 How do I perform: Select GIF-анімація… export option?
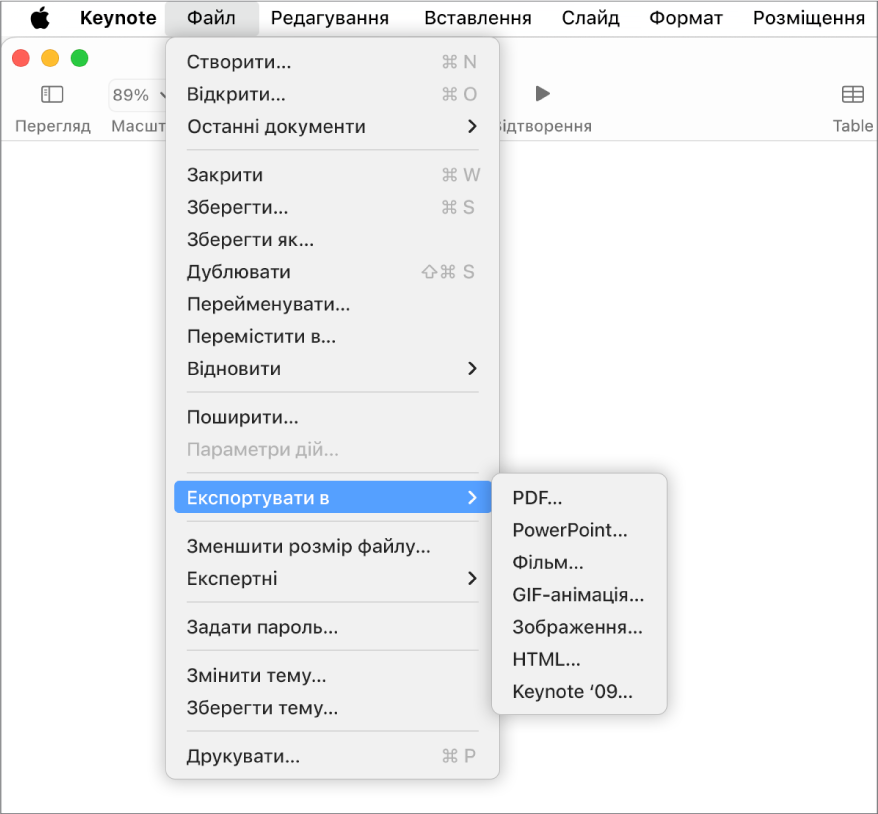578,596
